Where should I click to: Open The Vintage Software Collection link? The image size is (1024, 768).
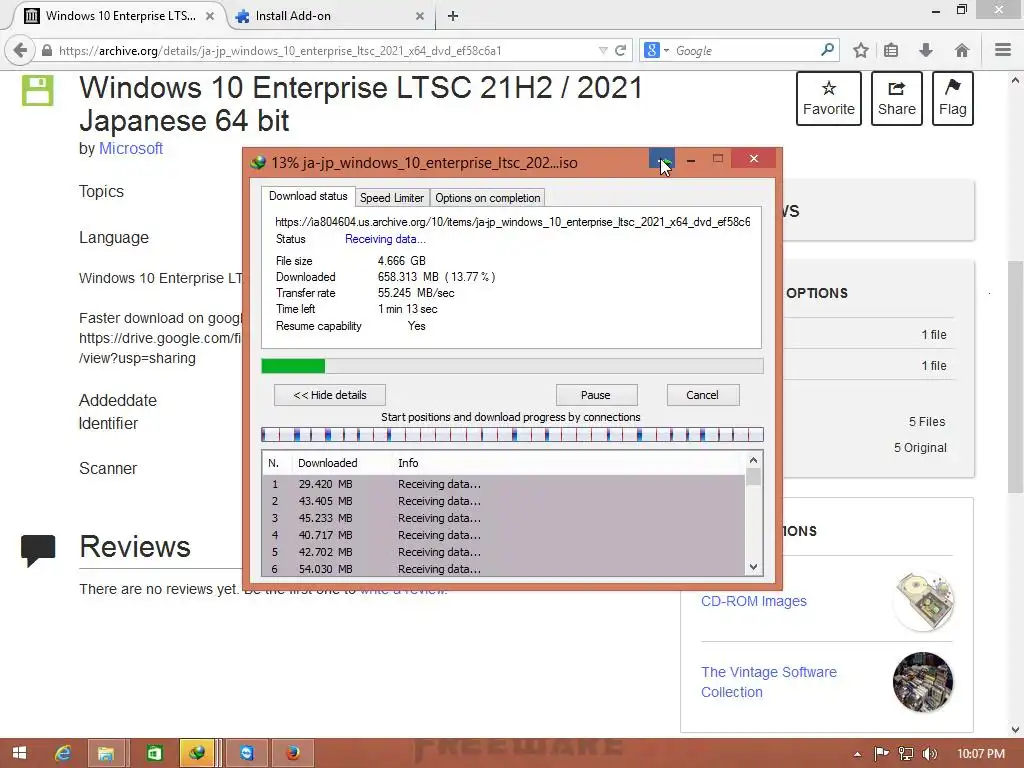tap(769, 682)
